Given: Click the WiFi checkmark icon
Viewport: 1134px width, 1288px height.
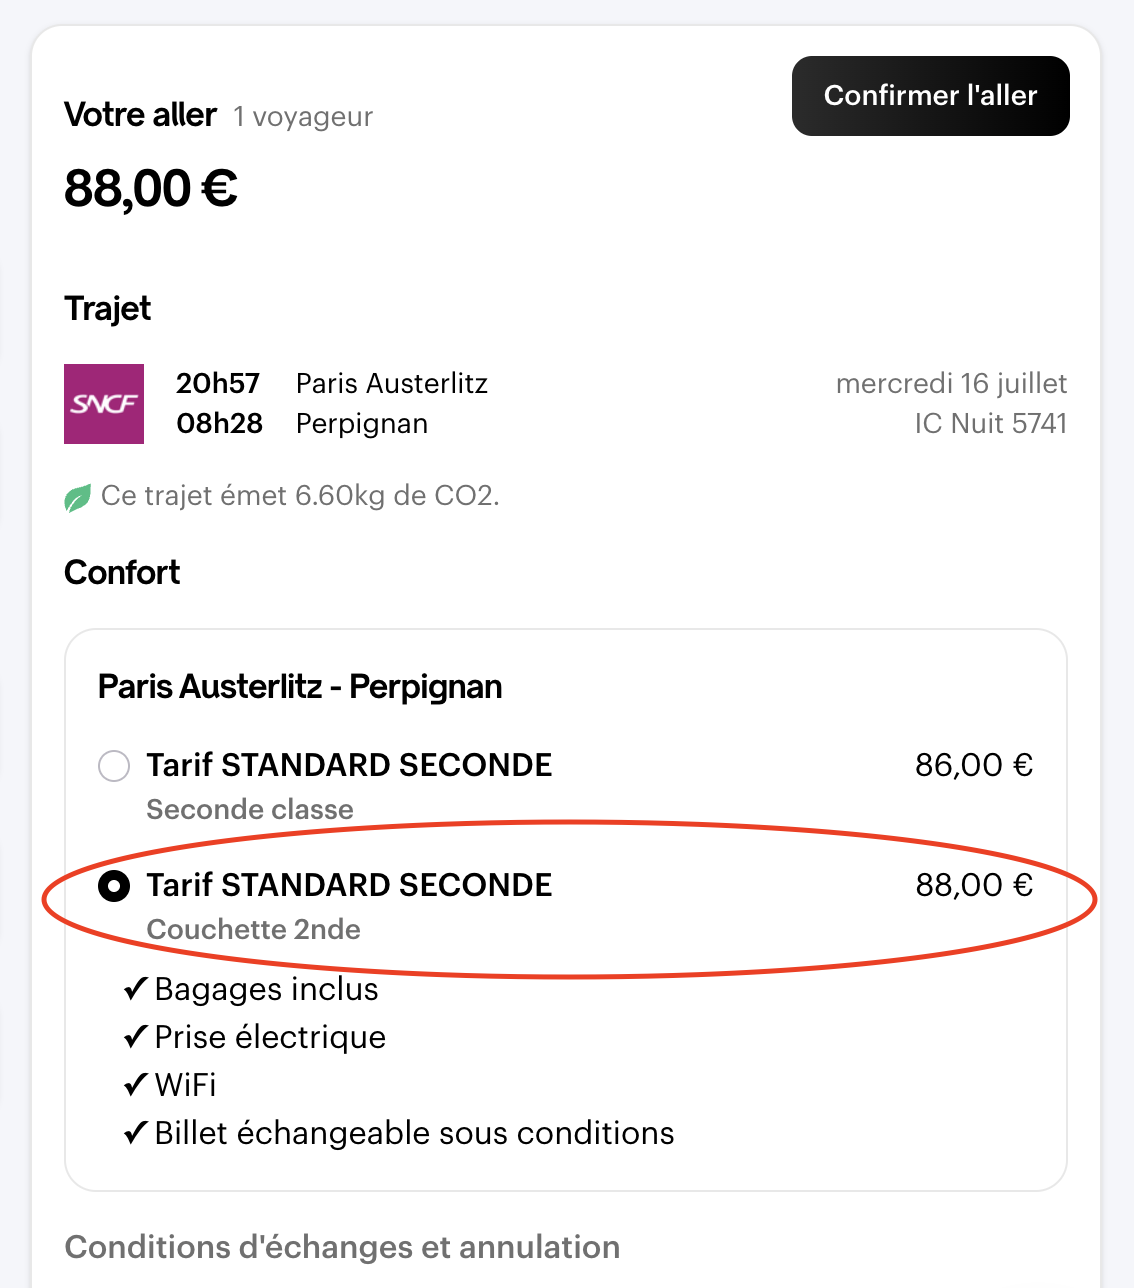Looking at the screenshot, I should 136,1085.
